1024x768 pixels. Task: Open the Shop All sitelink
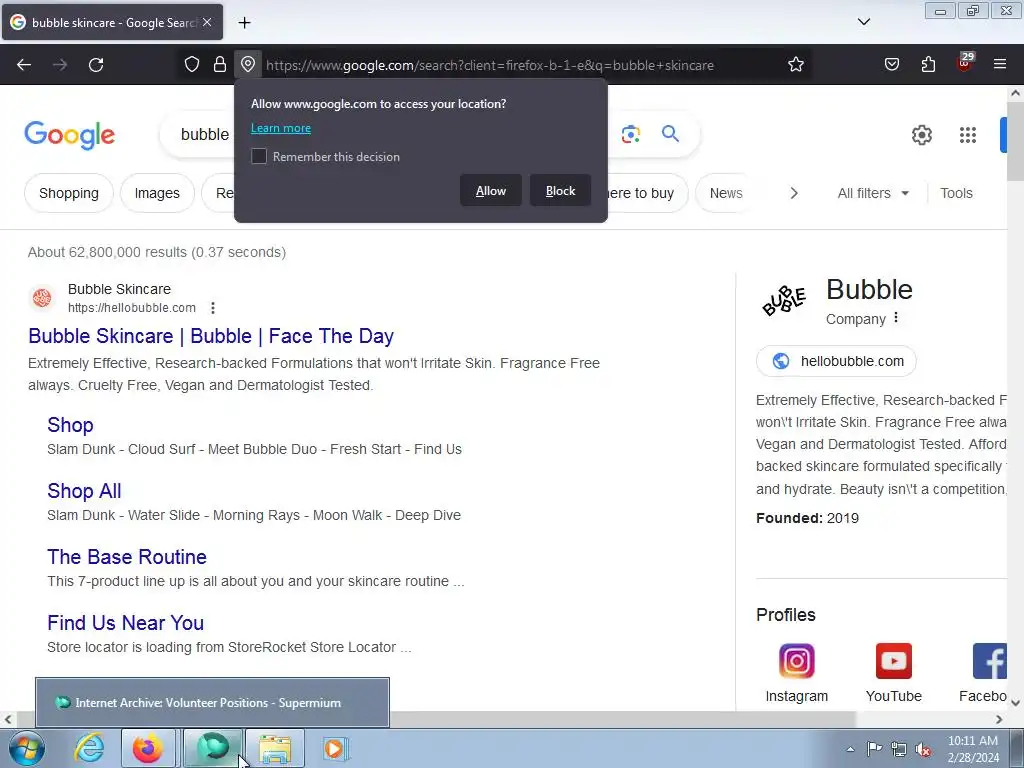[84, 490]
